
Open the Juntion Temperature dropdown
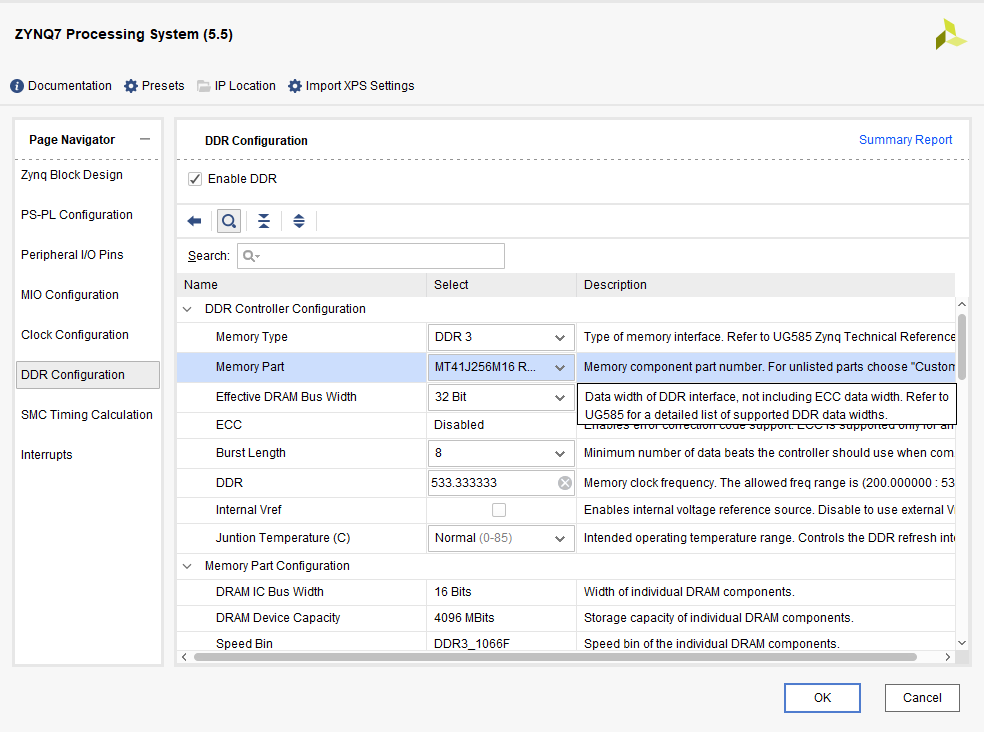tap(501, 538)
